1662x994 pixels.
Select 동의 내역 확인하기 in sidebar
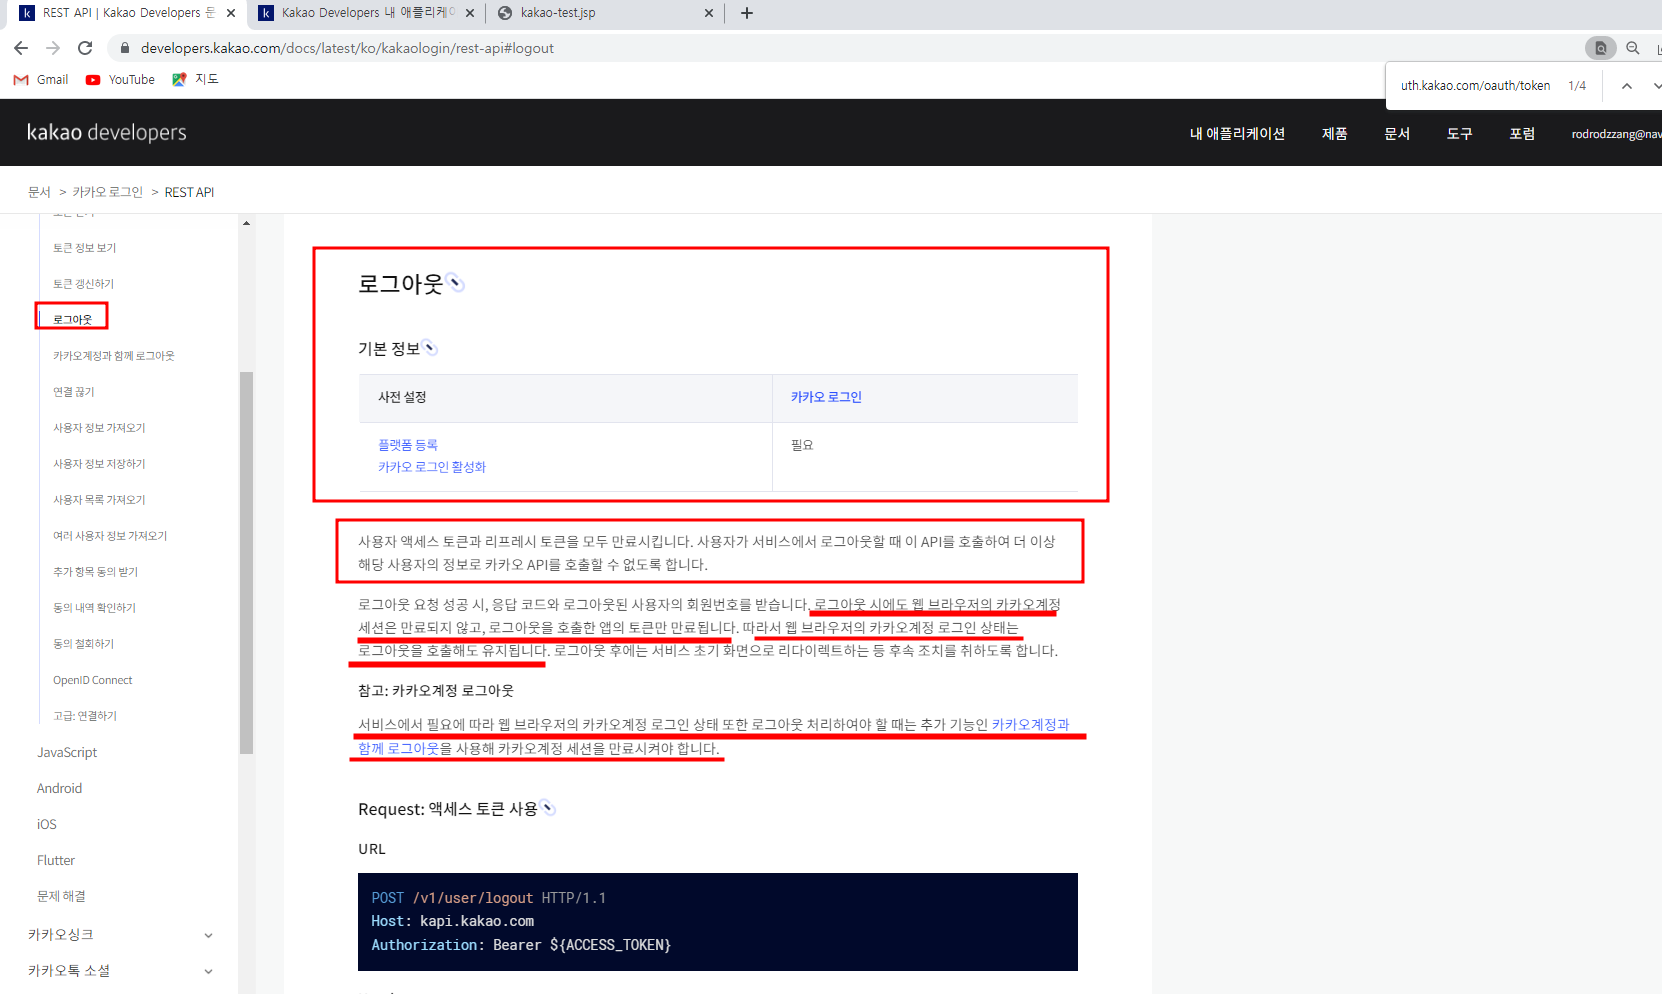95,608
